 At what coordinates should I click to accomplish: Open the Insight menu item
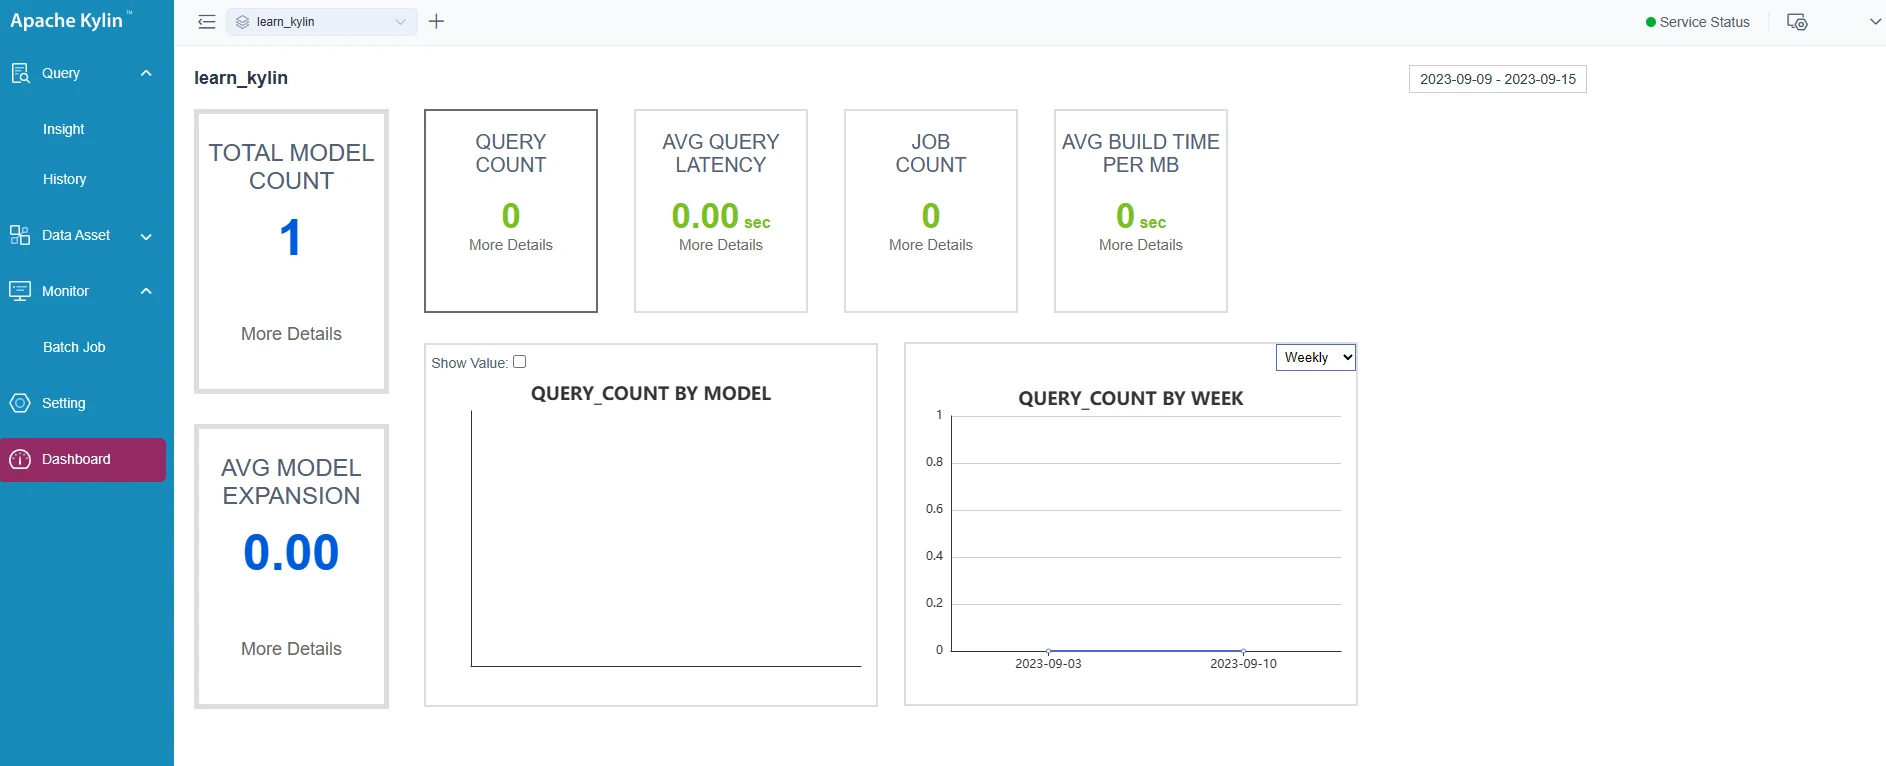[64, 129]
